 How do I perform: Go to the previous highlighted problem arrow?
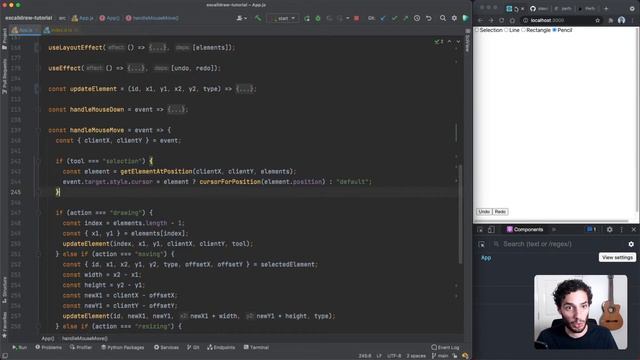point(449,42)
